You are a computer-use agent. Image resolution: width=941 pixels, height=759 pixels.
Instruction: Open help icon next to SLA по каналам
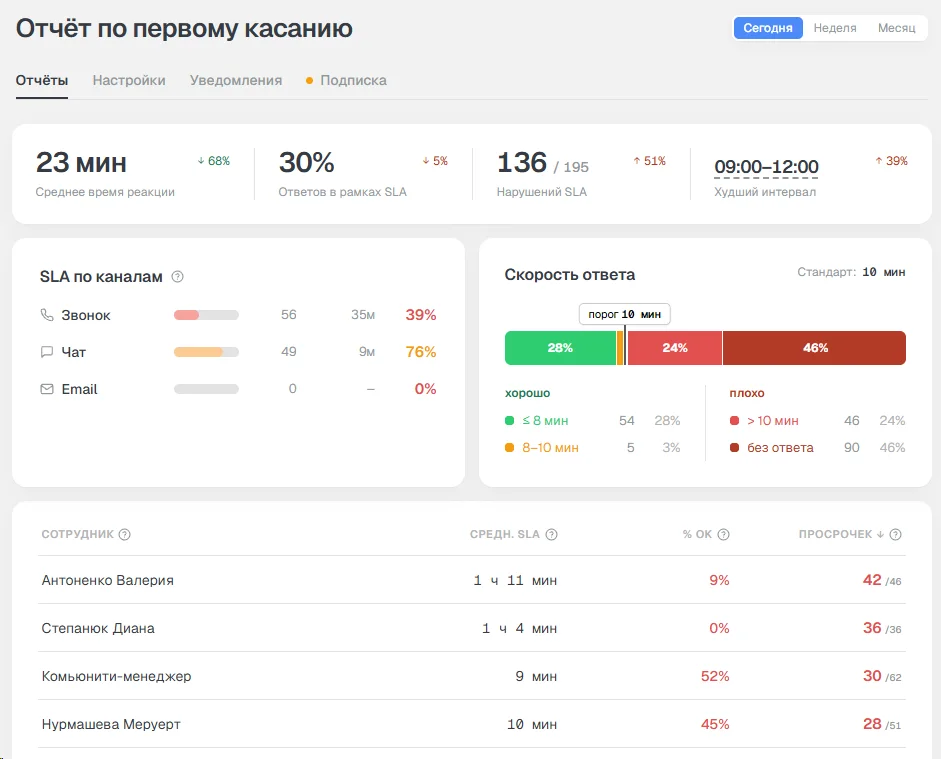click(x=177, y=277)
